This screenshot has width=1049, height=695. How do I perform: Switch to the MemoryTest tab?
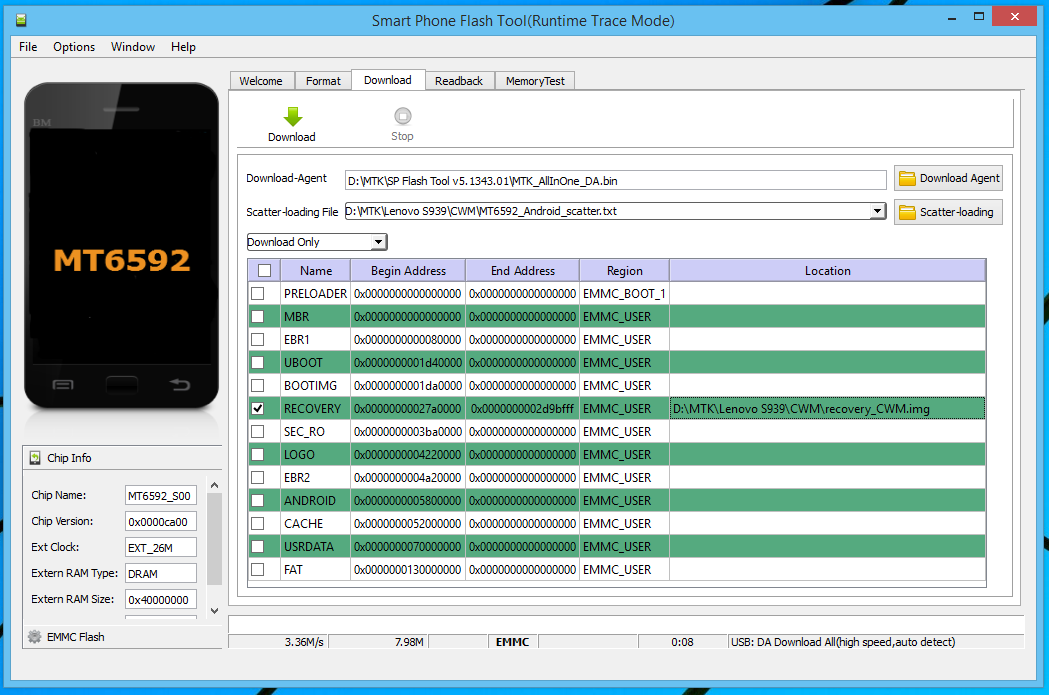(535, 81)
